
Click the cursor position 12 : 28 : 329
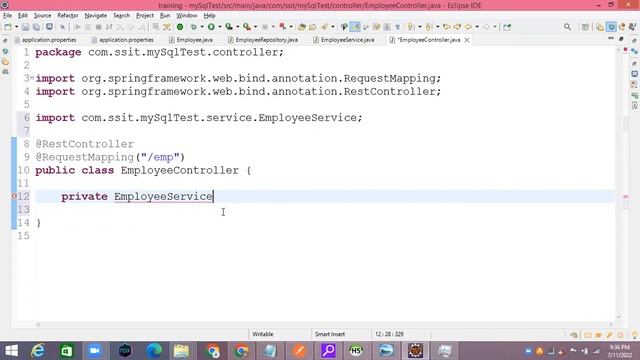(x=389, y=334)
